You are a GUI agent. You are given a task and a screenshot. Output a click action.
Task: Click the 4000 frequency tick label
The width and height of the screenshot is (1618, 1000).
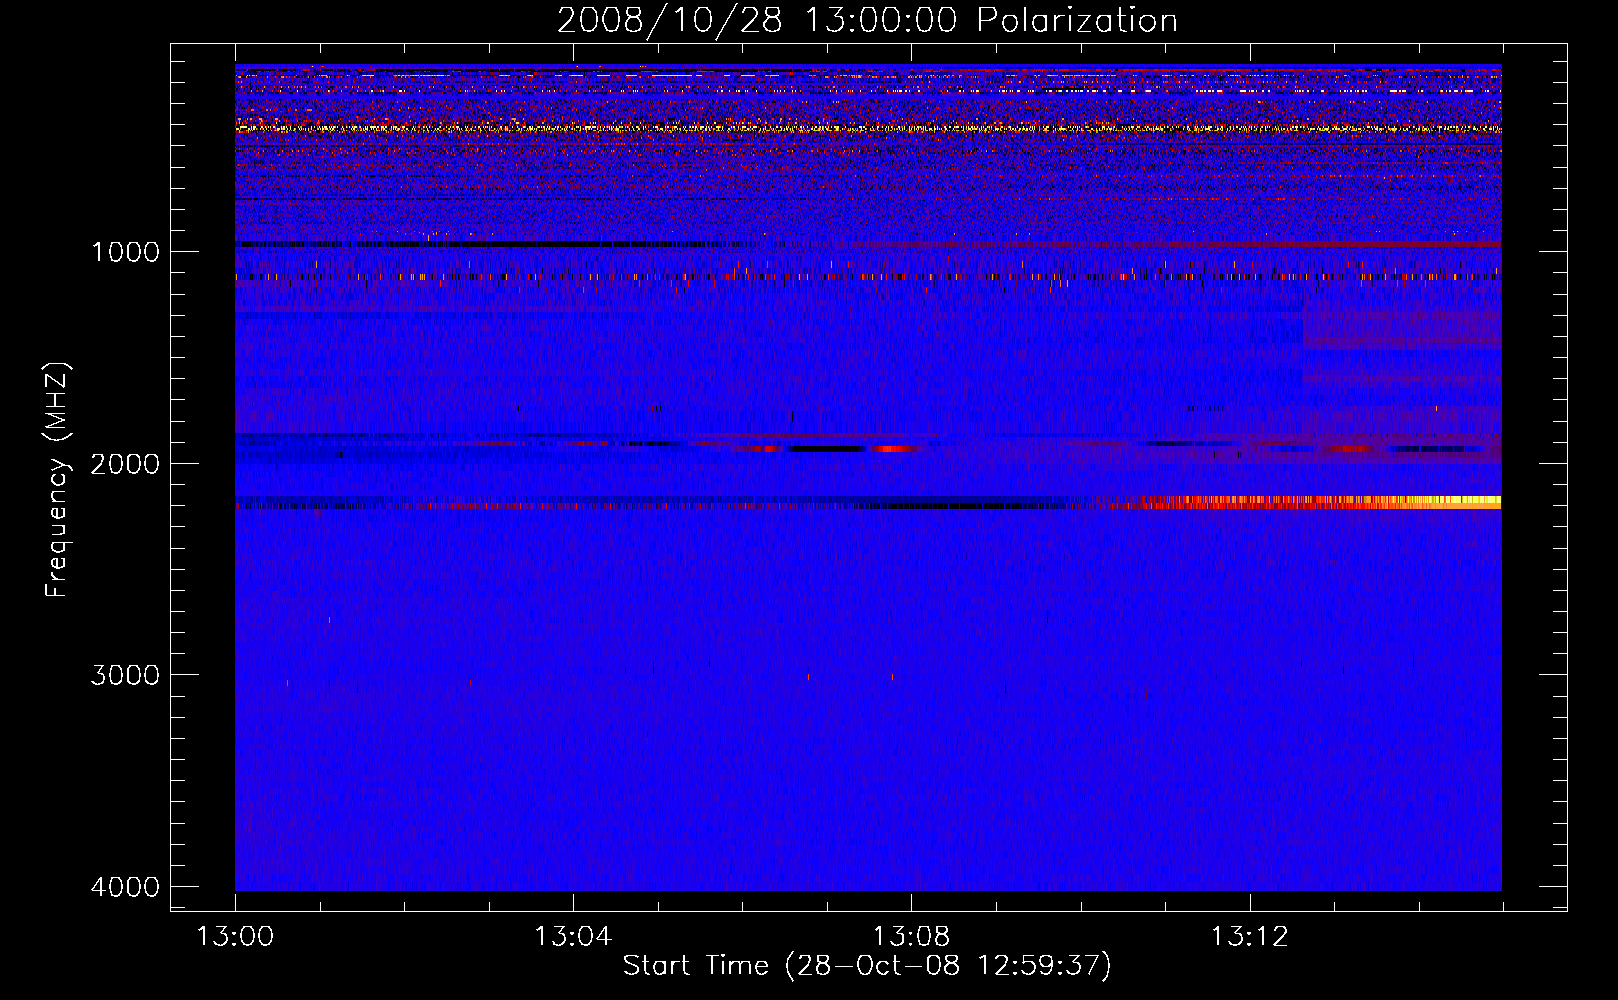click(125, 887)
